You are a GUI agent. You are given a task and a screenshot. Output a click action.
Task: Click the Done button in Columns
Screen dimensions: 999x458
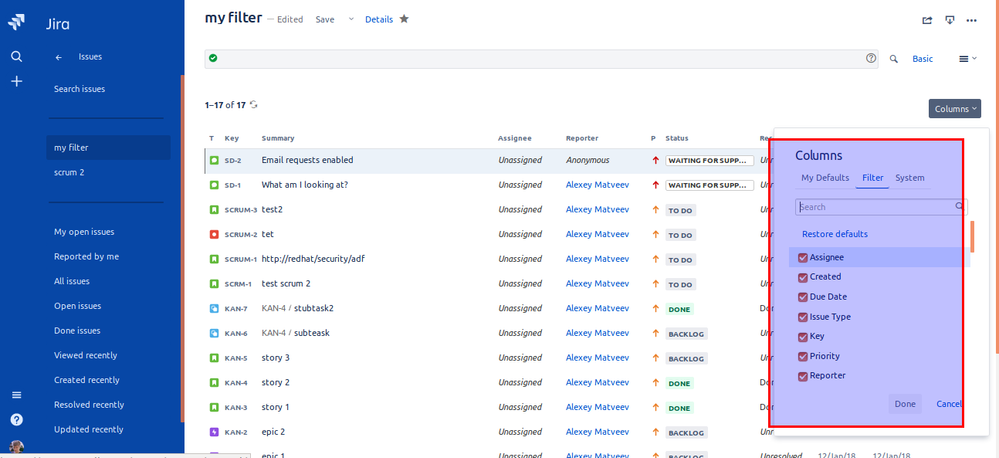[905, 404]
